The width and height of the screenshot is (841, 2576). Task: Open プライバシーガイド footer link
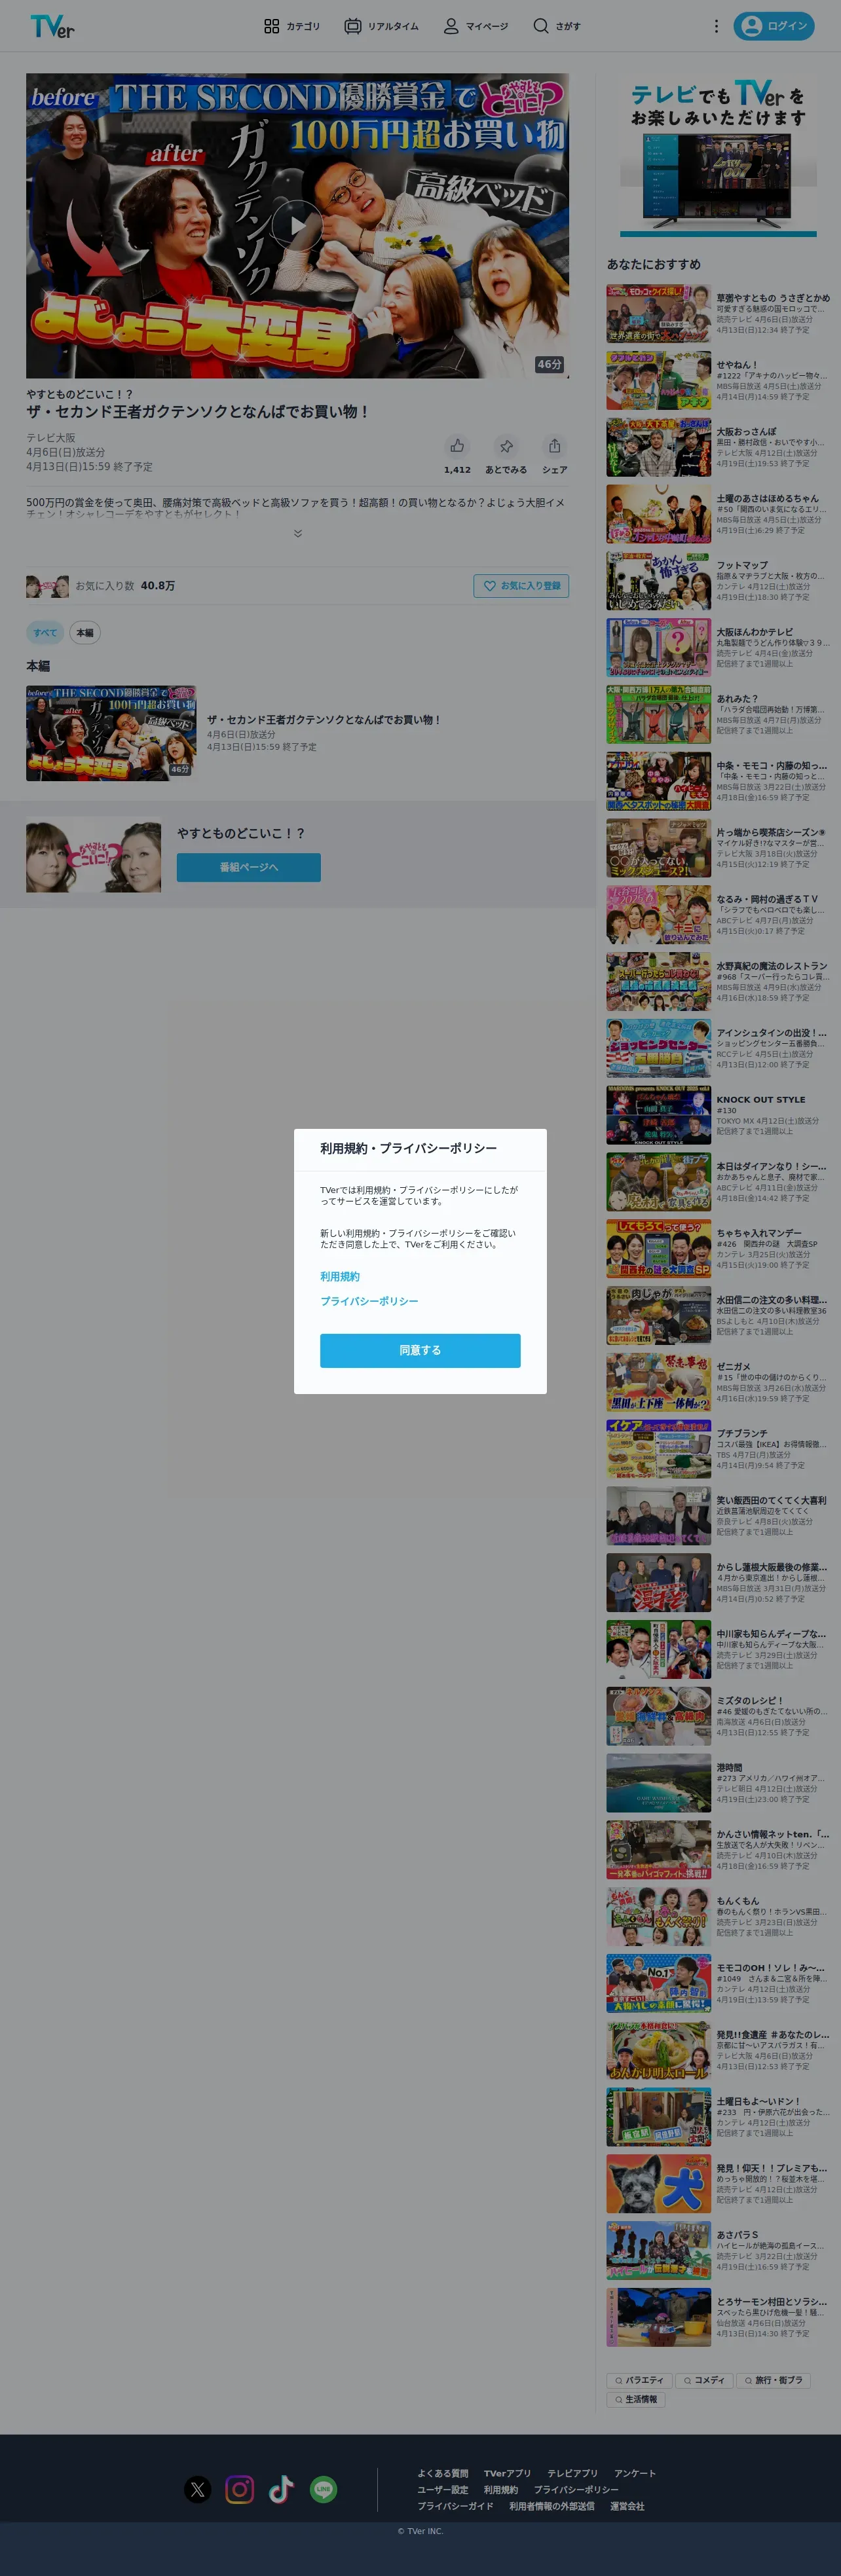(455, 2506)
